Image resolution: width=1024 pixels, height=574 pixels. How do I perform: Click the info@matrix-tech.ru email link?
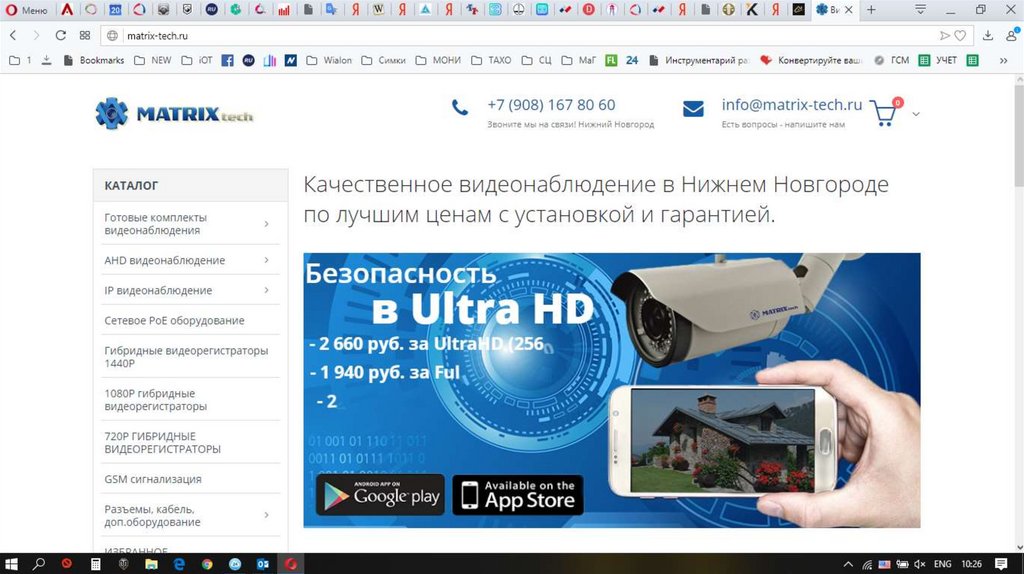pyautogui.click(x=791, y=105)
